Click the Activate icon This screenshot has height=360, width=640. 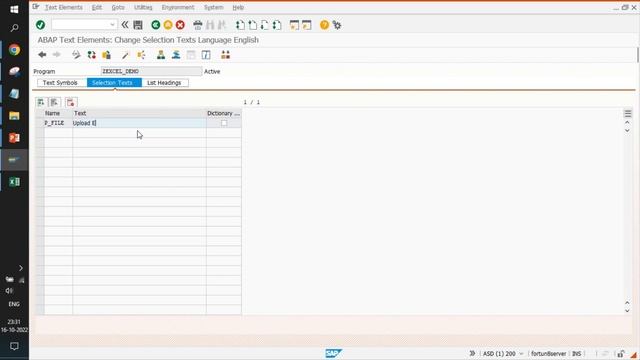pos(141,55)
